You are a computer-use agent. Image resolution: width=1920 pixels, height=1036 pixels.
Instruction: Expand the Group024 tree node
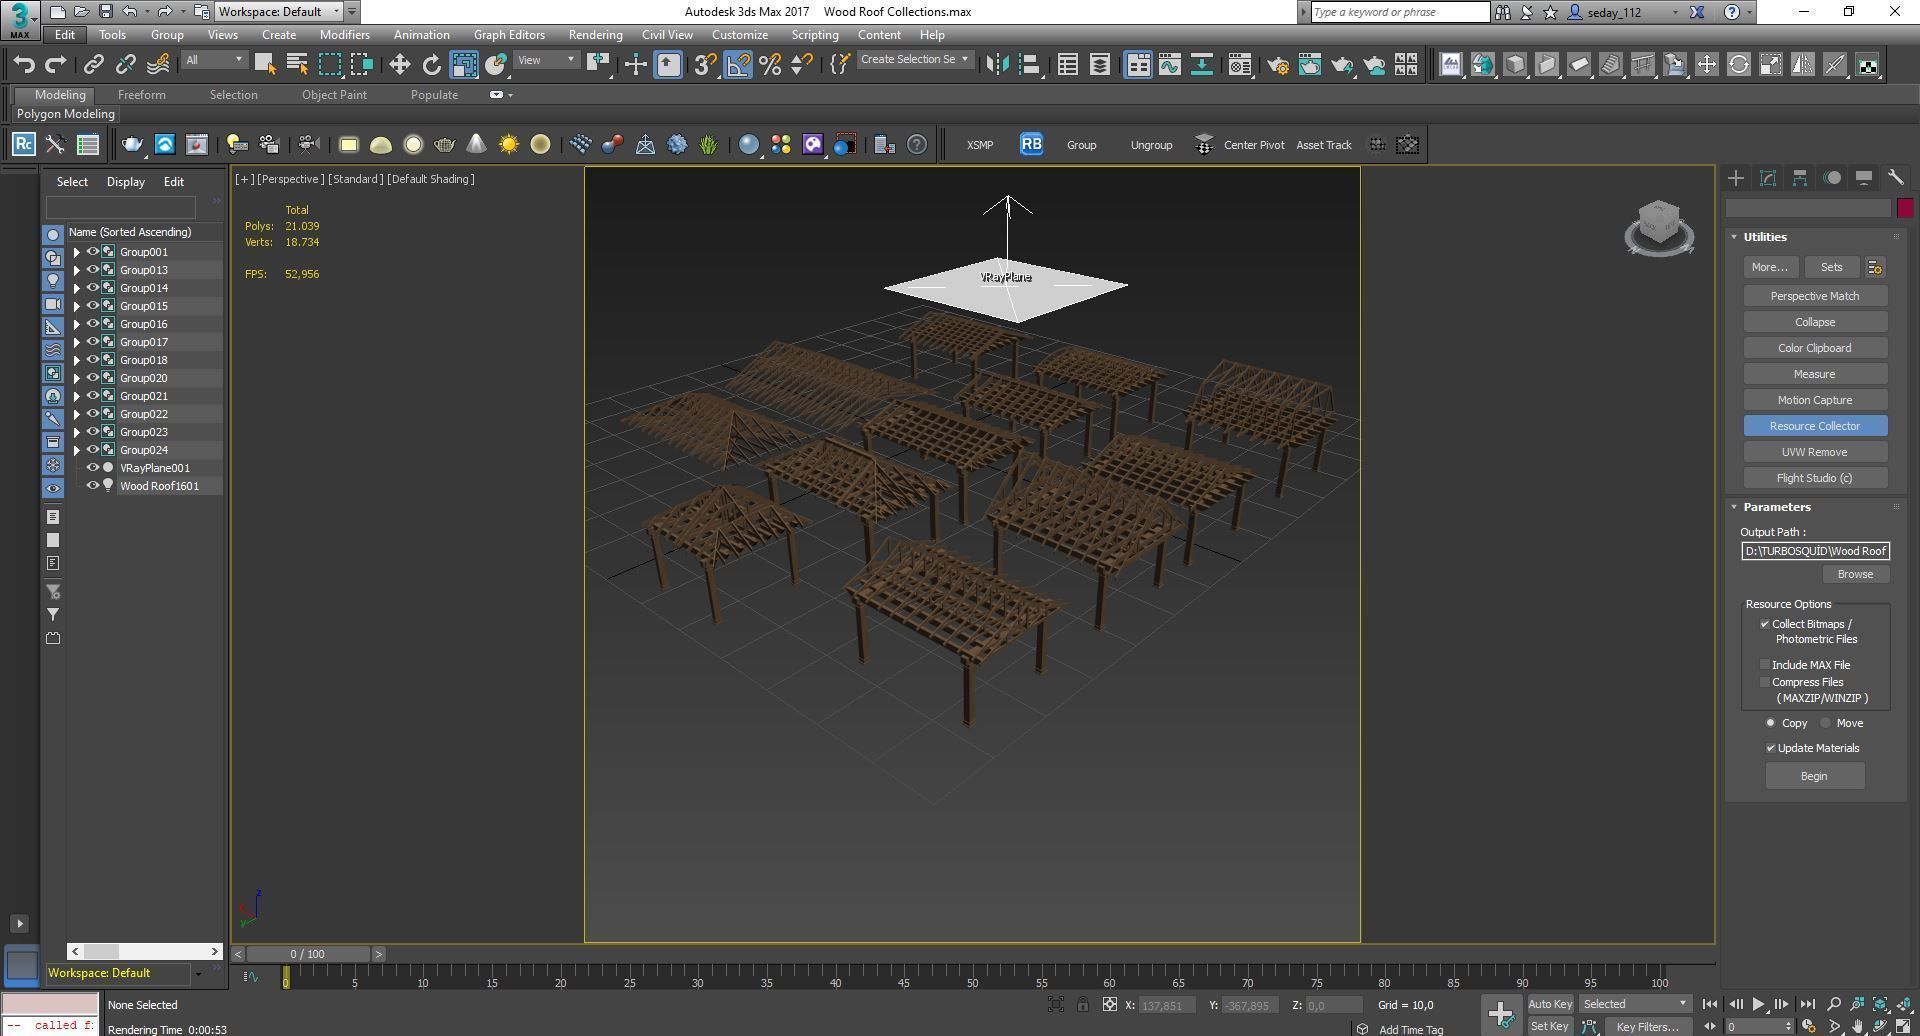click(x=77, y=450)
